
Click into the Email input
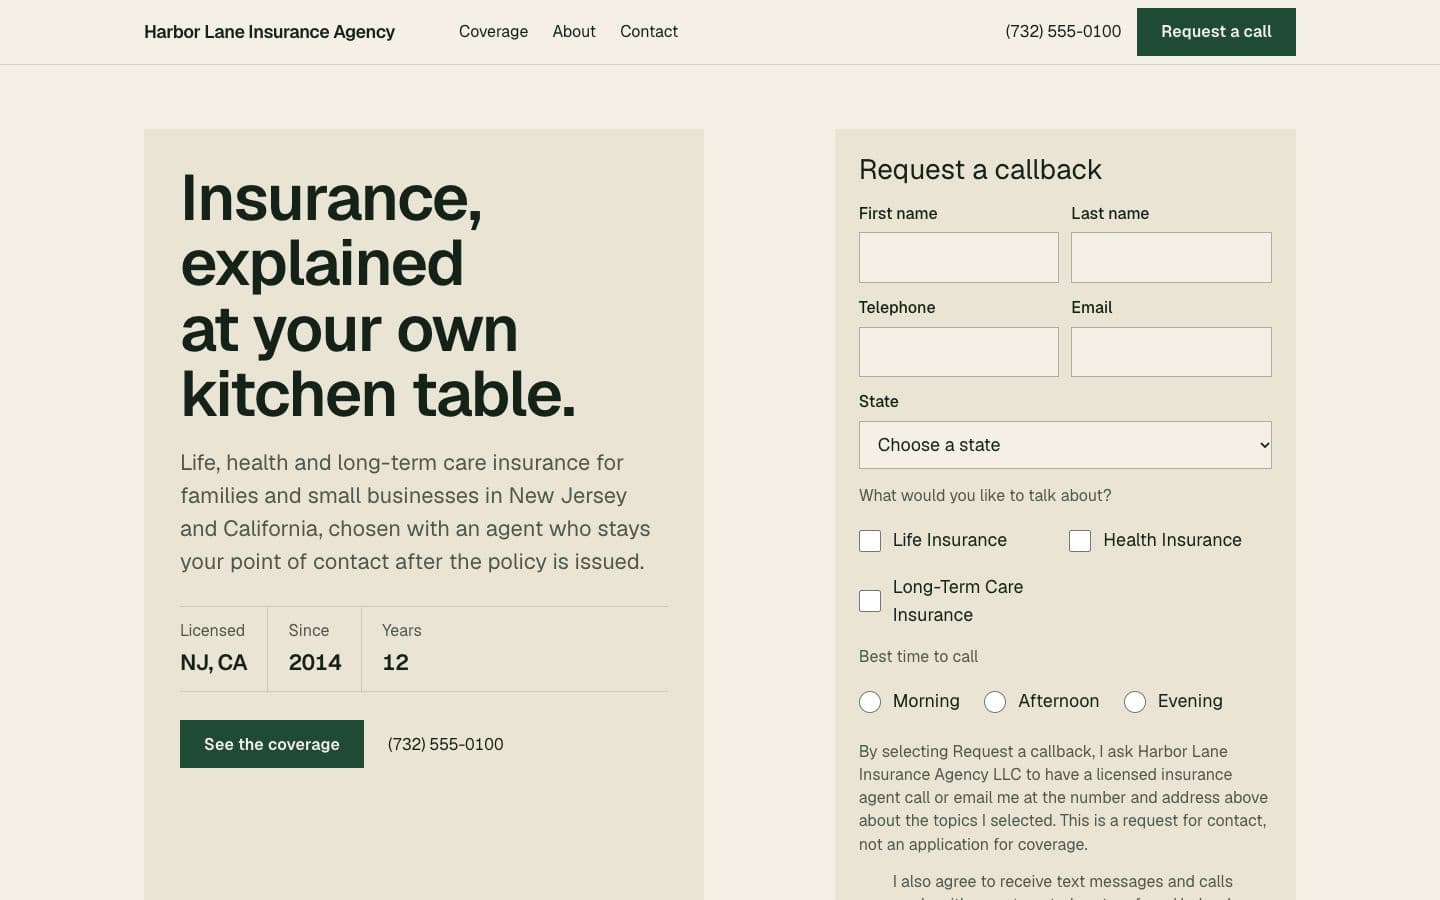[1171, 352]
